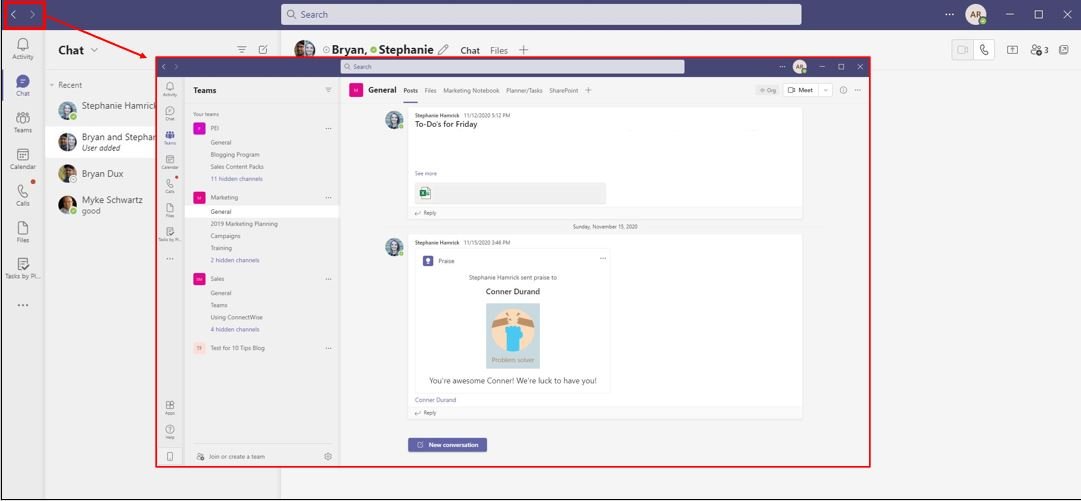
Task: Add a tab to the group chat
Action: (523, 50)
